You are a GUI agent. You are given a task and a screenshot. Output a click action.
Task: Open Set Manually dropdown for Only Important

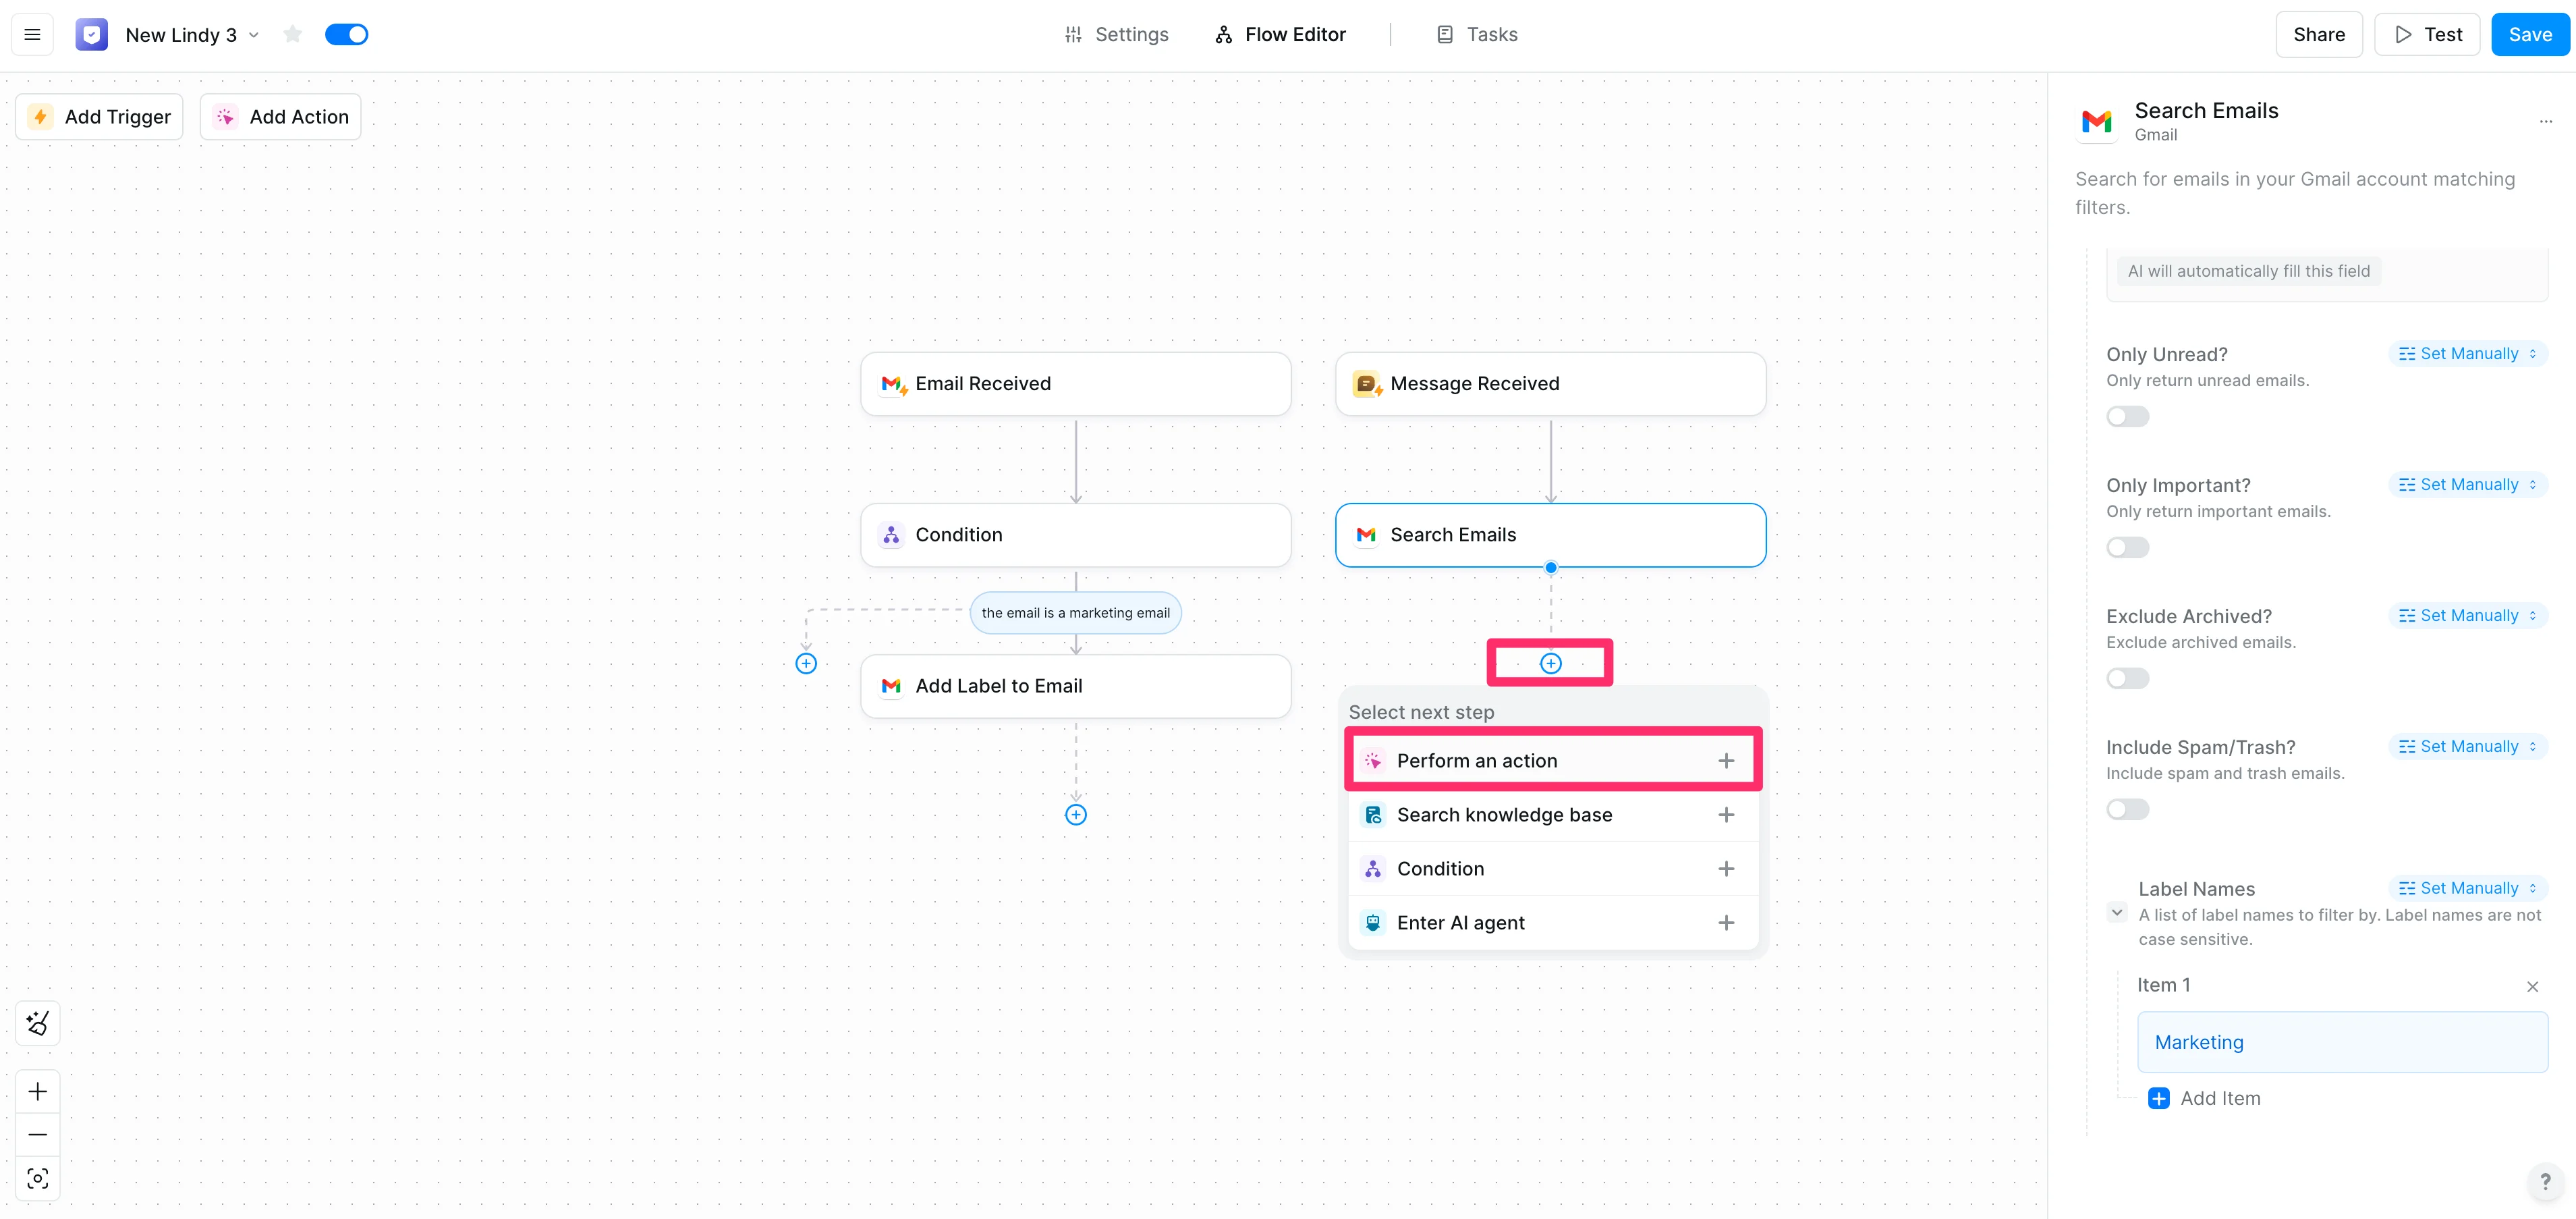pyautogui.click(x=2467, y=485)
